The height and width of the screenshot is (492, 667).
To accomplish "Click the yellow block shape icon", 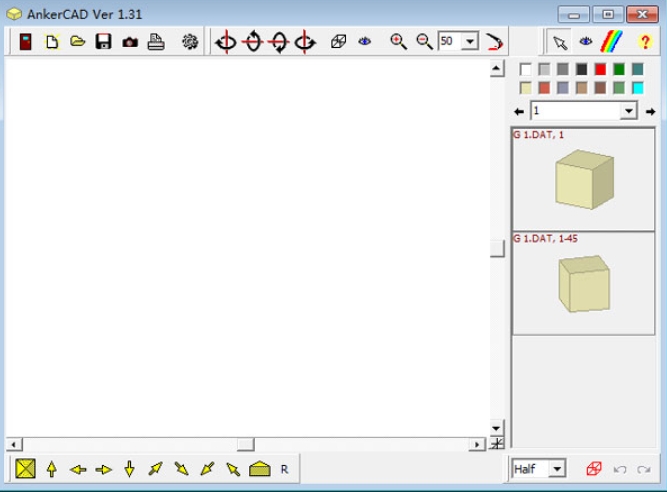I will point(259,469).
